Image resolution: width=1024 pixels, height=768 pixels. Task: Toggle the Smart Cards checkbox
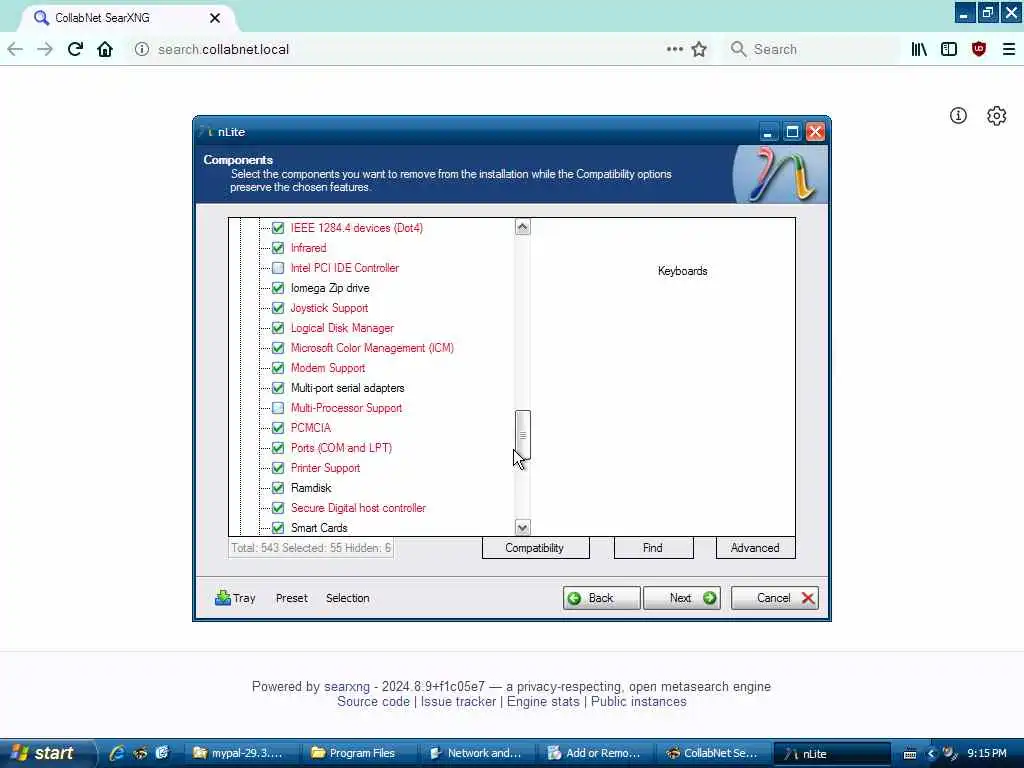pos(278,528)
